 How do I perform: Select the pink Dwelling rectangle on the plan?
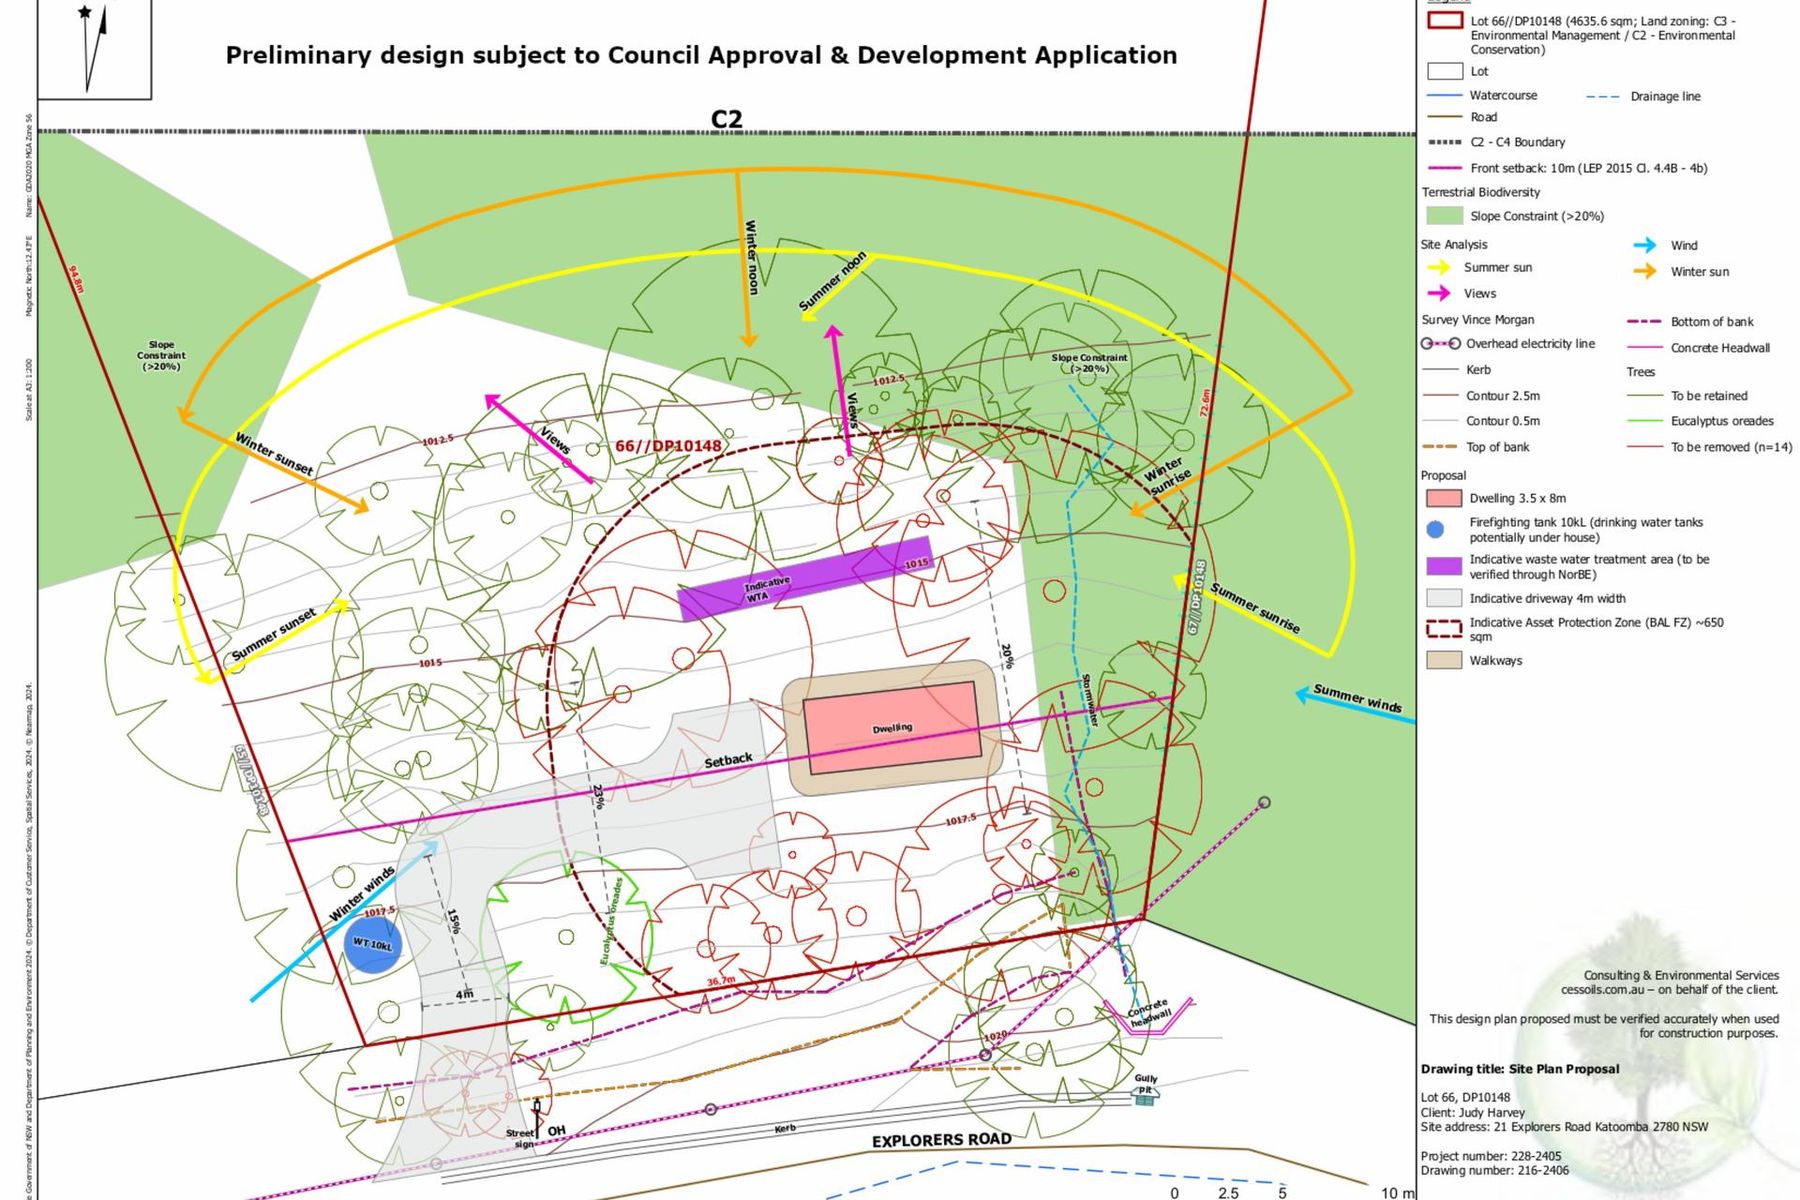pos(890,727)
